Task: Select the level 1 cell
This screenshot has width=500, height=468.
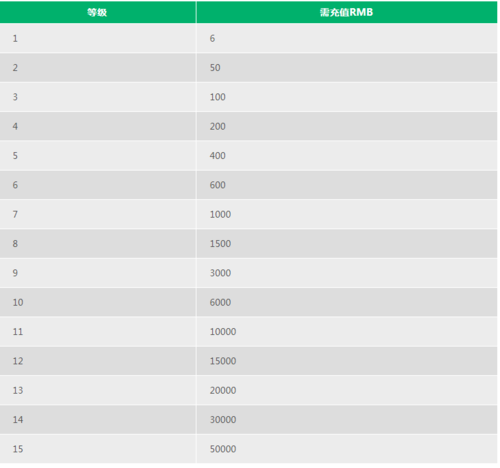Action: [x=97, y=38]
